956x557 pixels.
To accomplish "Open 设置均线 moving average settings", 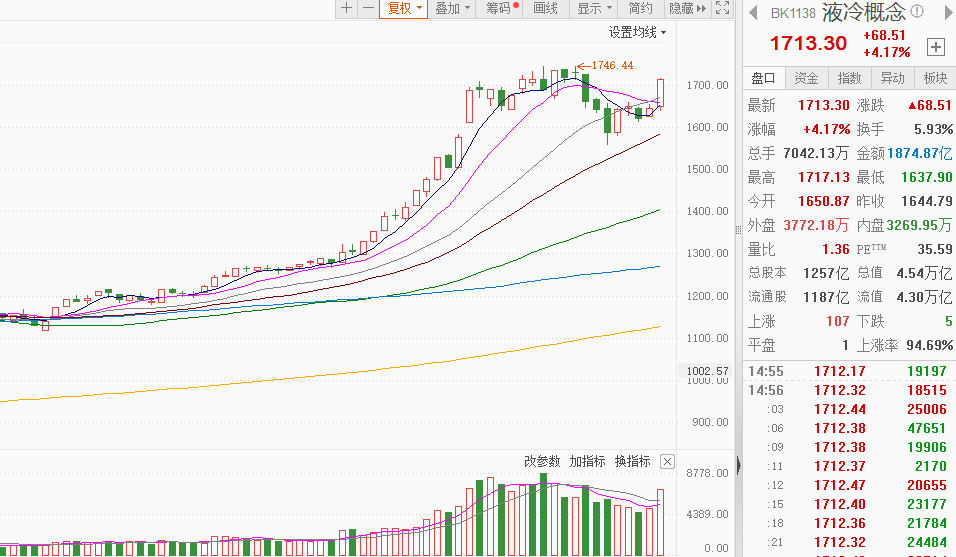I will 637,32.
